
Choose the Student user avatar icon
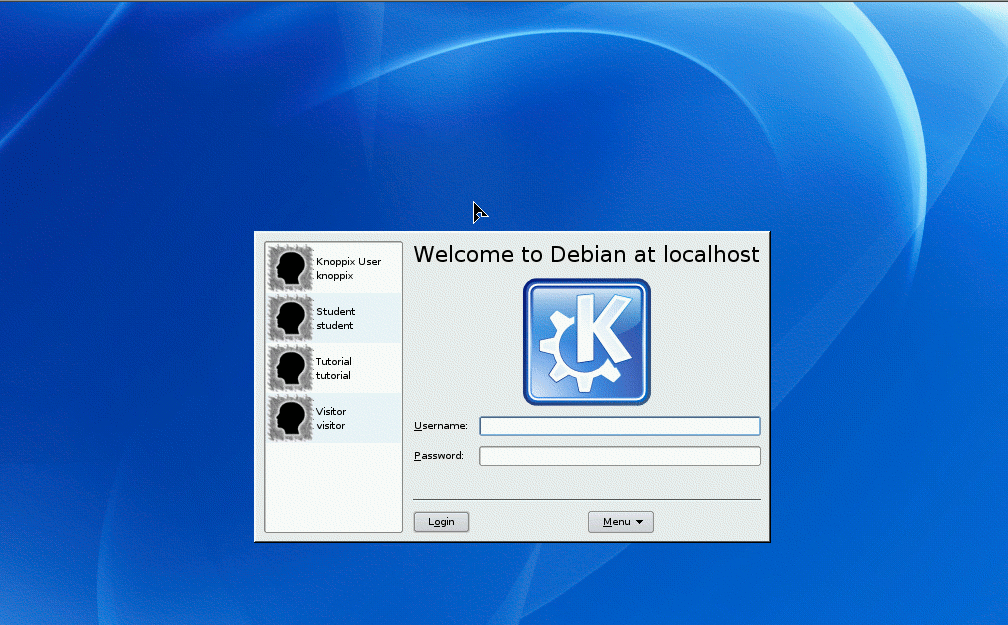point(290,318)
